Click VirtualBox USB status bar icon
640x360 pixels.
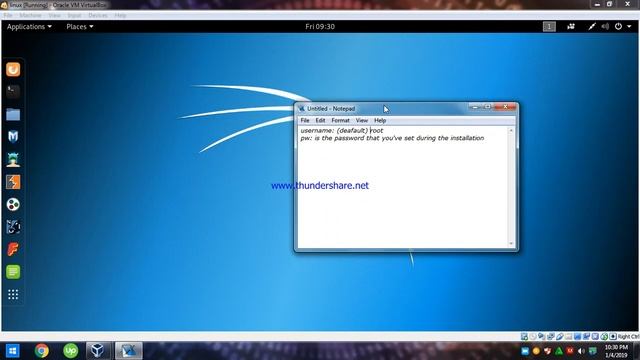click(x=560, y=336)
